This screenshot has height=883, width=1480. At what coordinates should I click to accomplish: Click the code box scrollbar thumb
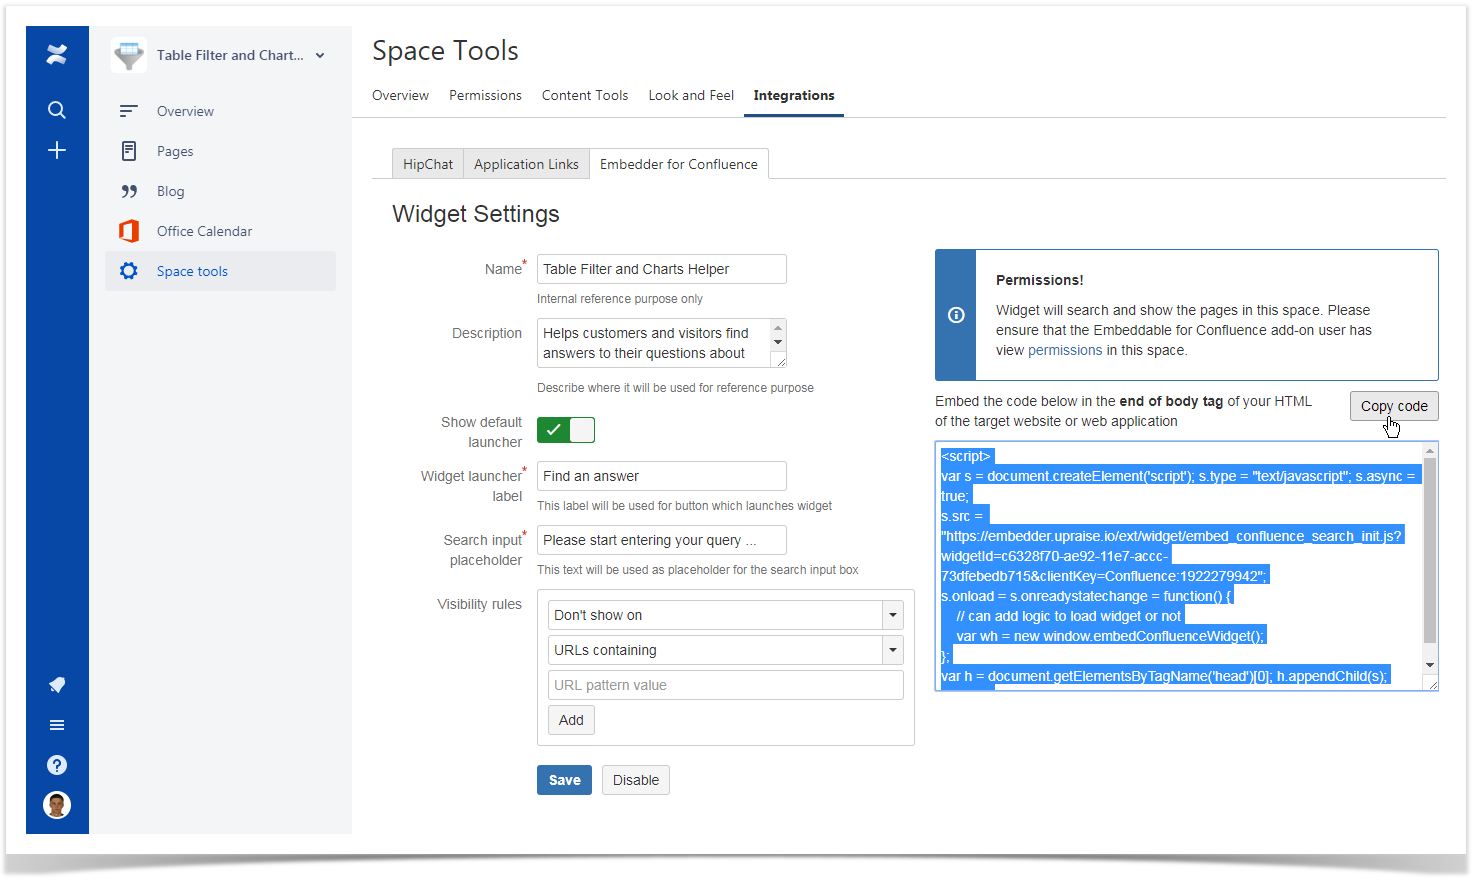pyautogui.click(x=1430, y=551)
